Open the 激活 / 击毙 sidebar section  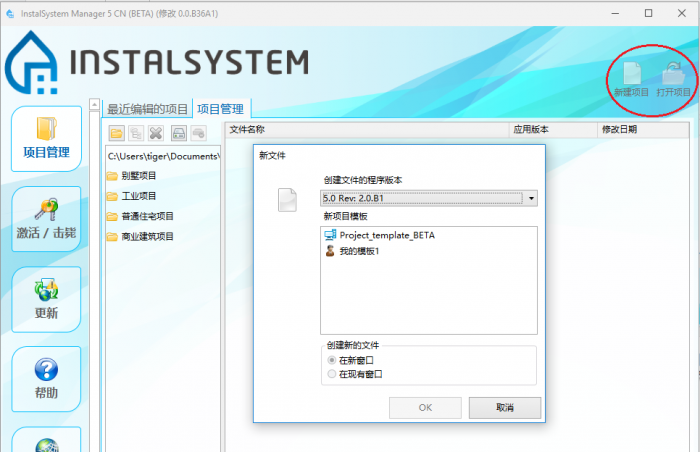point(46,220)
